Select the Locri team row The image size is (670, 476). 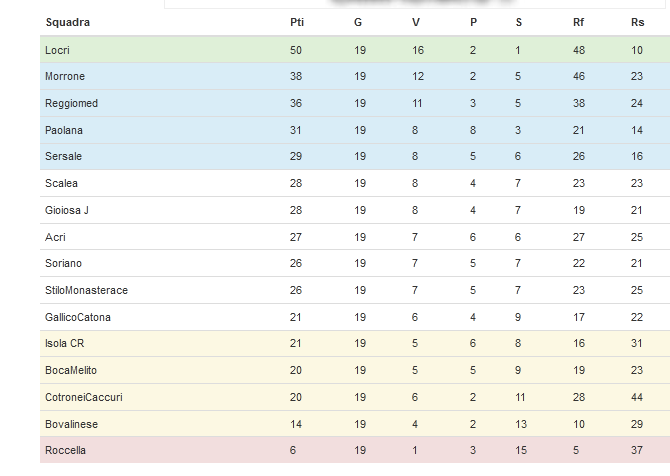[x=355, y=50]
